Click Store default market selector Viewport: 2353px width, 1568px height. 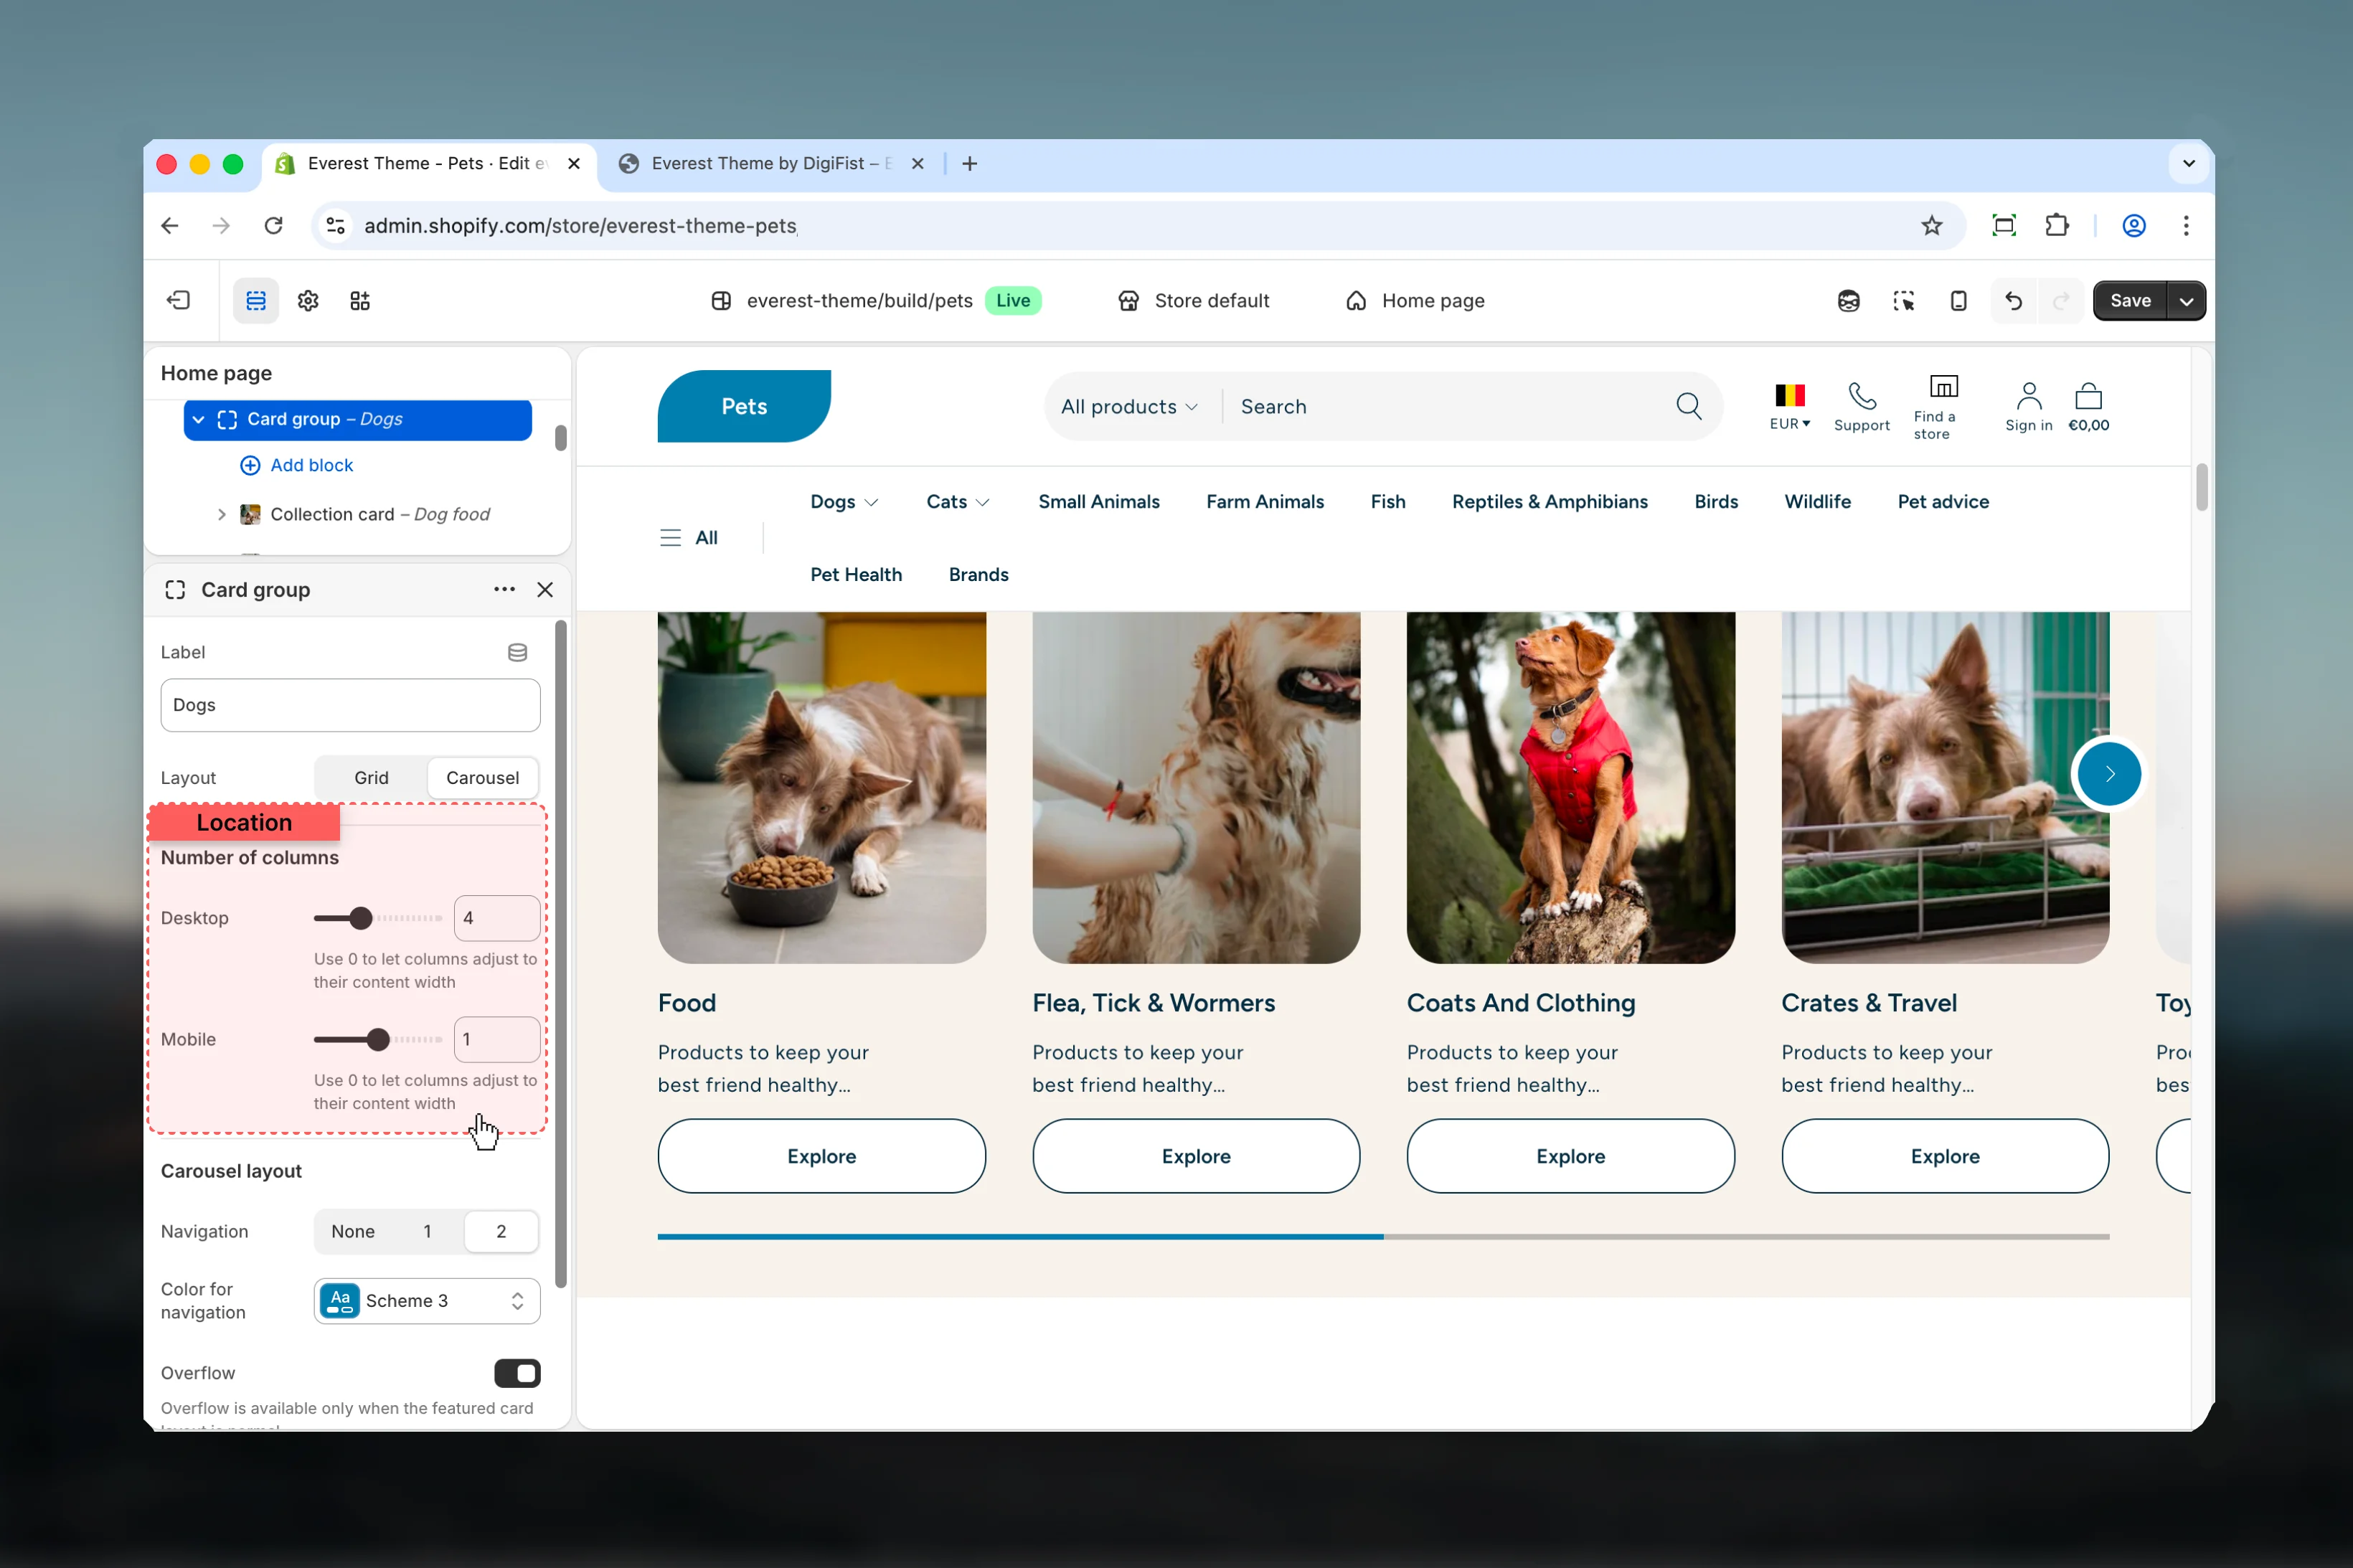[1193, 300]
